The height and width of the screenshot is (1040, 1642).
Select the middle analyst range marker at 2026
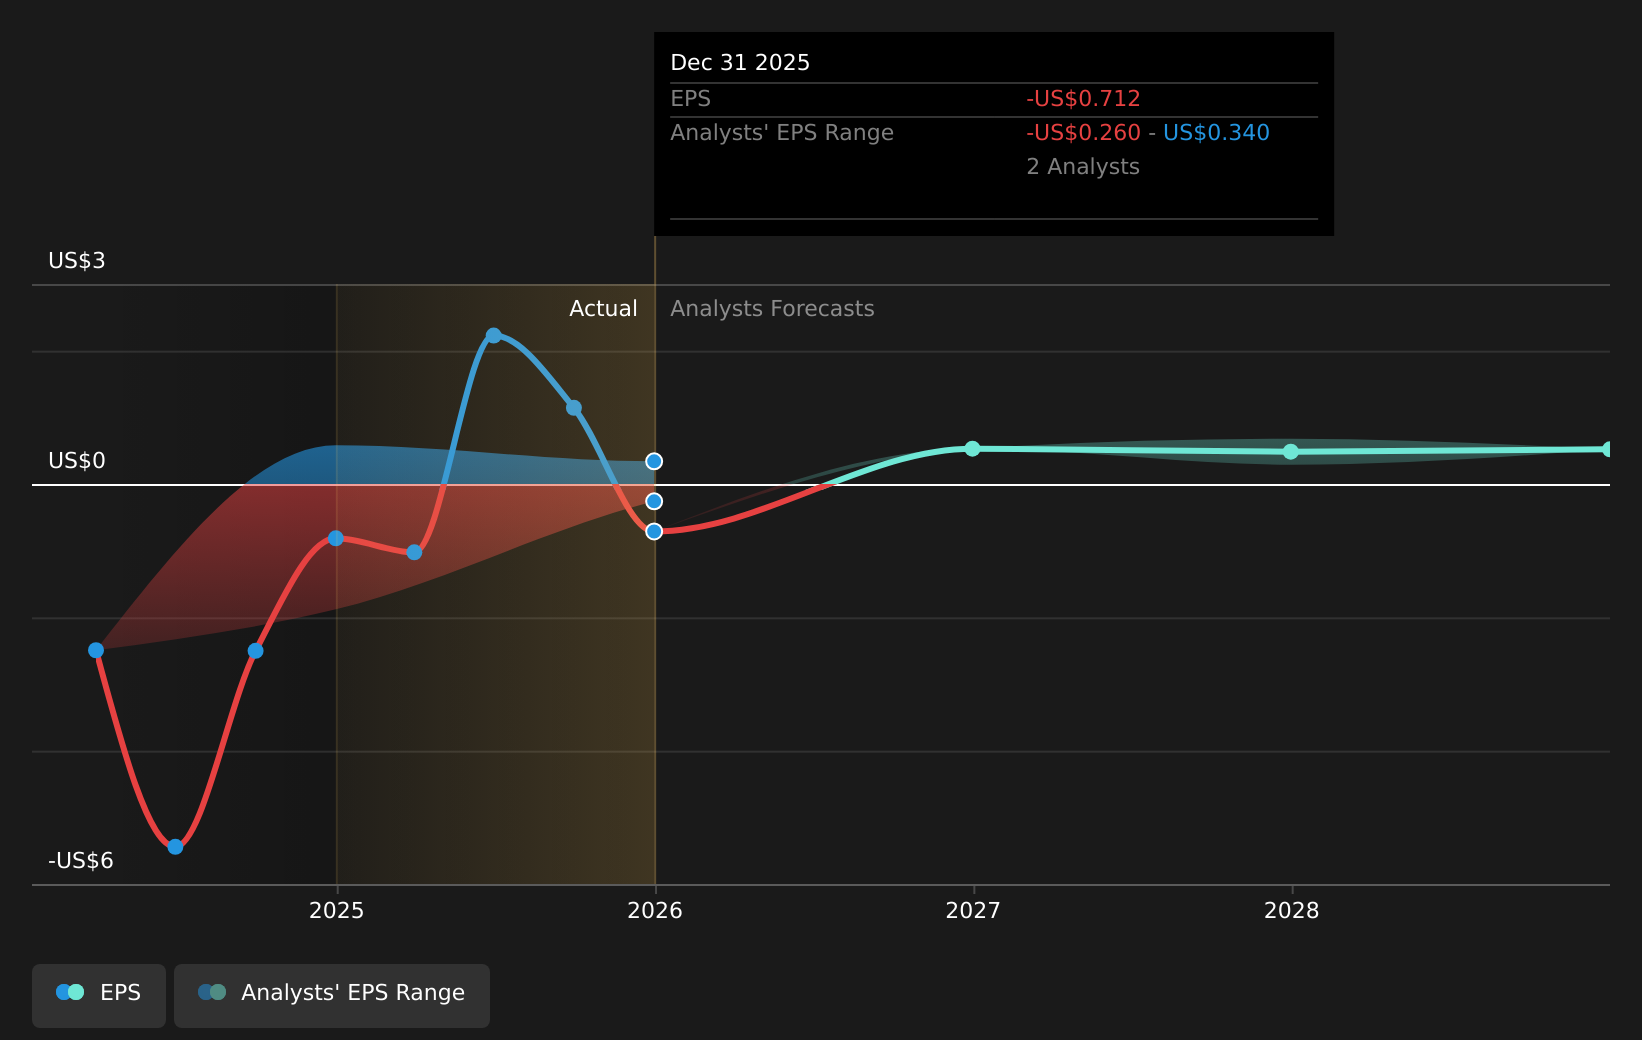pyautogui.click(x=654, y=501)
